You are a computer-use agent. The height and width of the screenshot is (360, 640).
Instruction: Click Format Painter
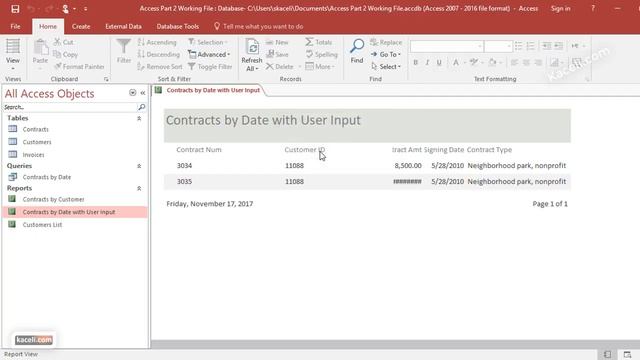coord(79,67)
